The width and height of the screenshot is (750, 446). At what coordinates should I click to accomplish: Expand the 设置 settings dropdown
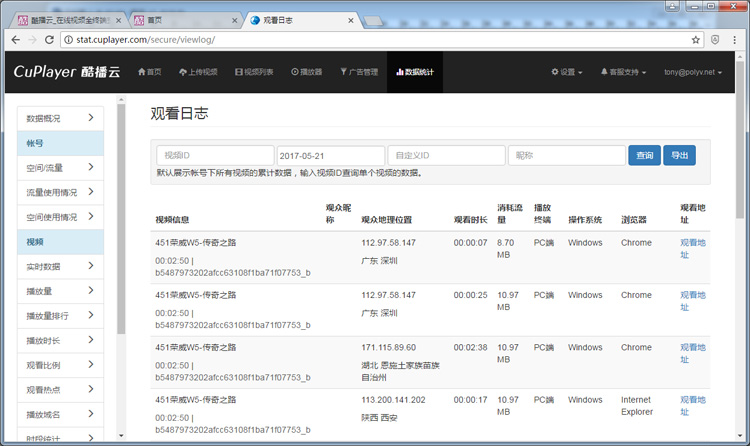pos(567,72)
